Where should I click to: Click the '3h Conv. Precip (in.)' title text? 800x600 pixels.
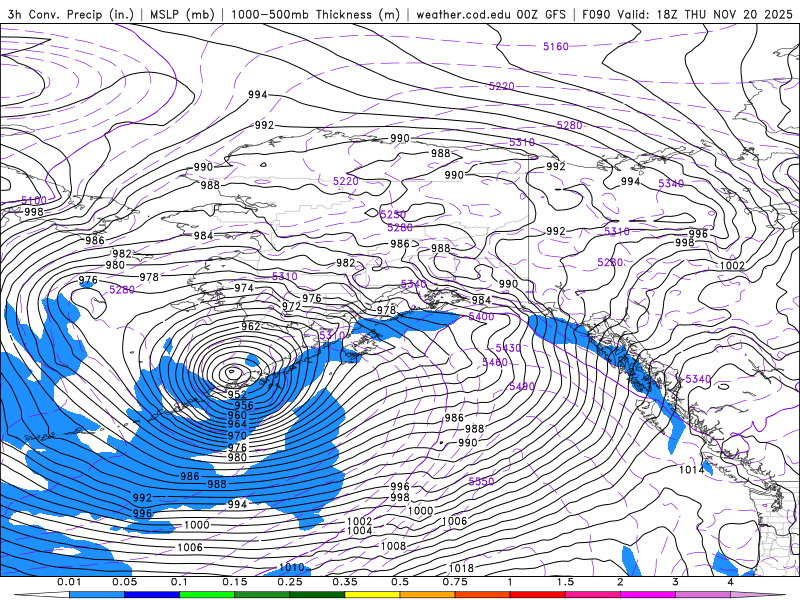(x=70, y=14)
